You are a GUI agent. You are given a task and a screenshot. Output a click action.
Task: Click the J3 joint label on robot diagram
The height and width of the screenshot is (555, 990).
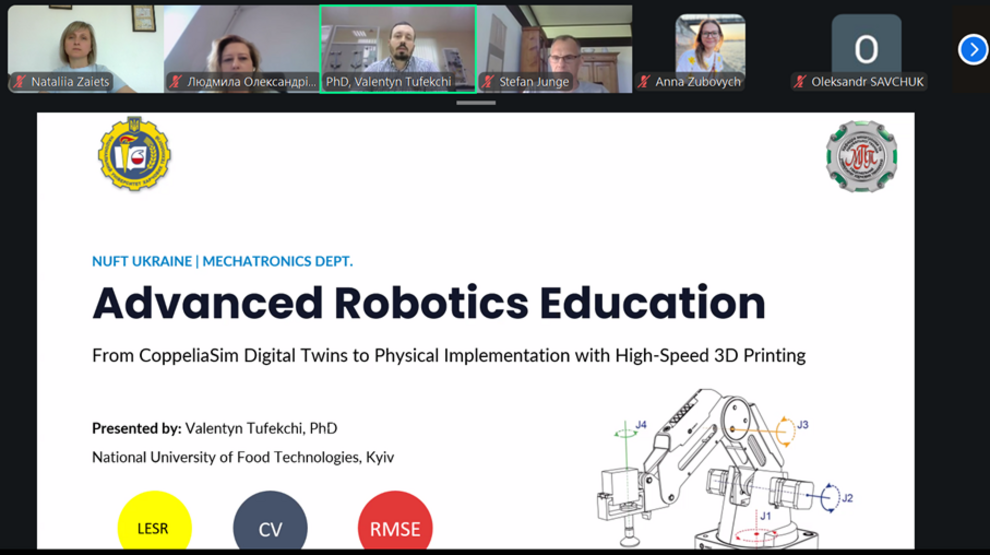tap(802, 425)
